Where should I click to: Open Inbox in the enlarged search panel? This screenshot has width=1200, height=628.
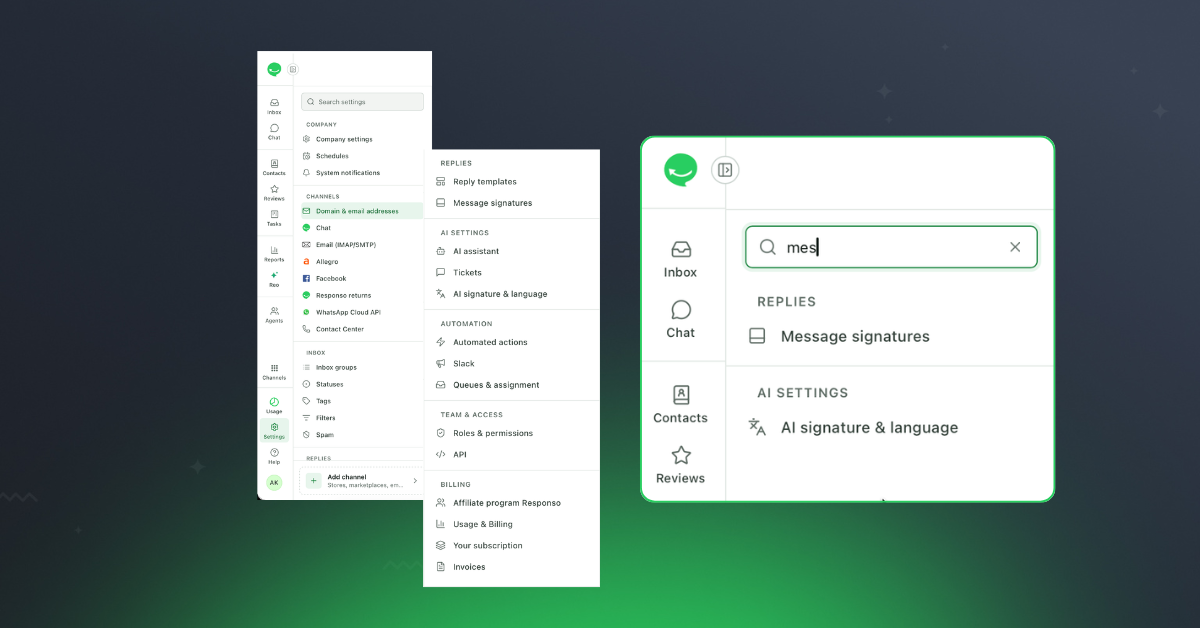[x=680, y=259]
